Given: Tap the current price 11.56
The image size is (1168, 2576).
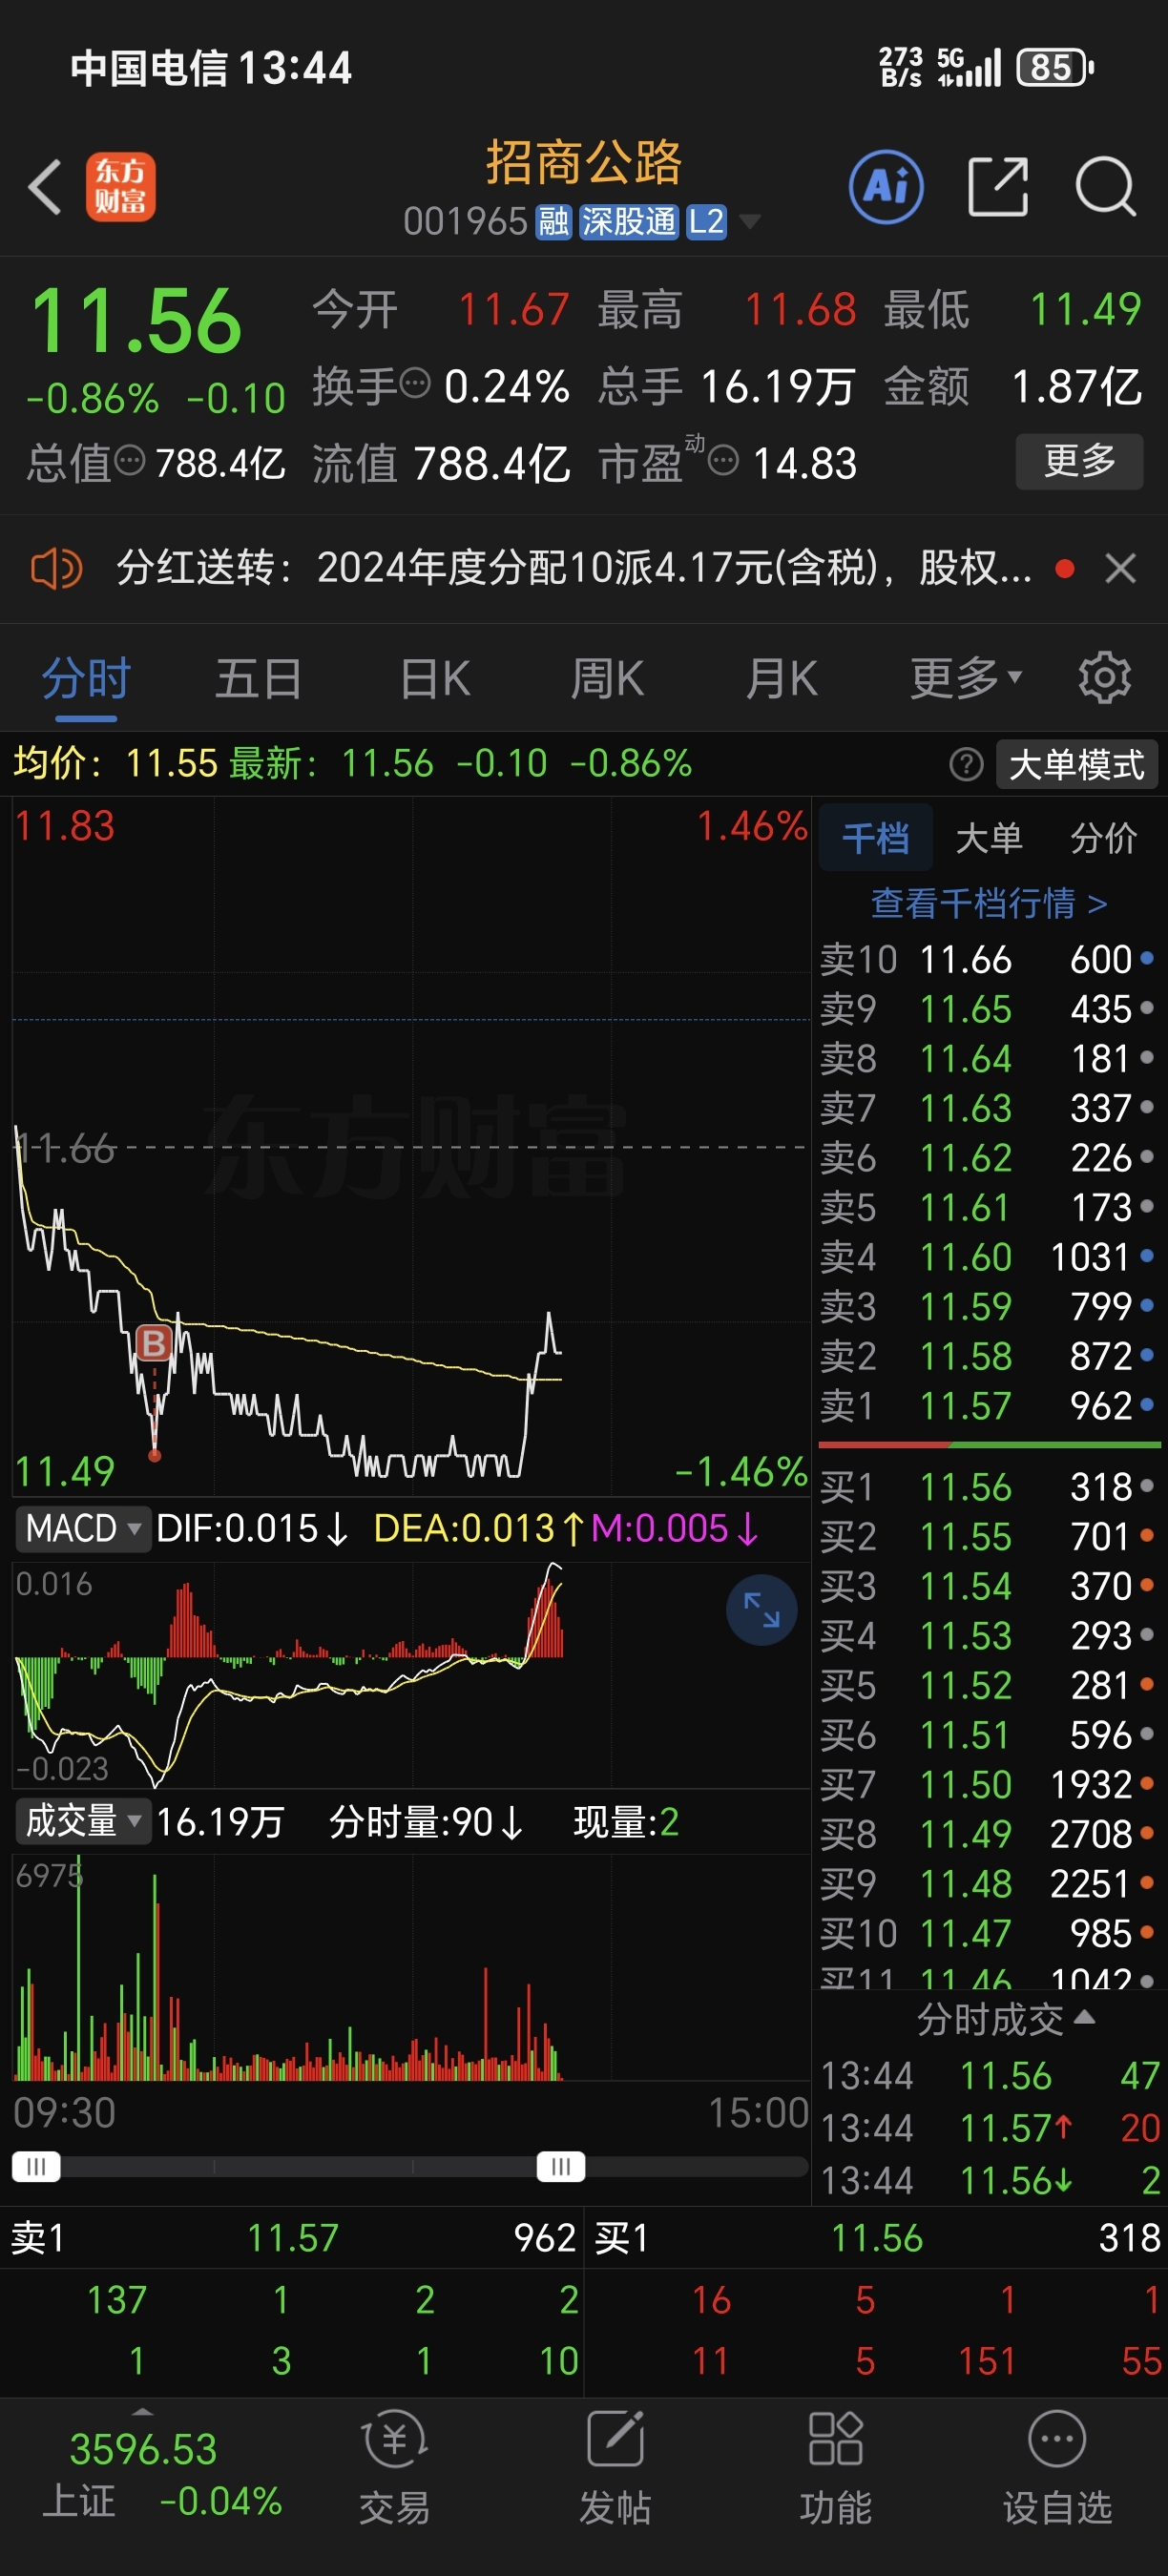Looking at the screenshot, I should pos(136,320).
